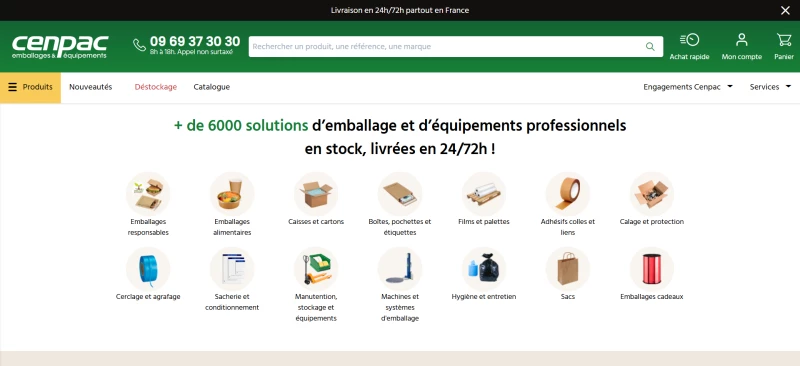Select the Caisses et cartons box icon
The height and width of the screenshot is (366, 800).
point(316,194)
